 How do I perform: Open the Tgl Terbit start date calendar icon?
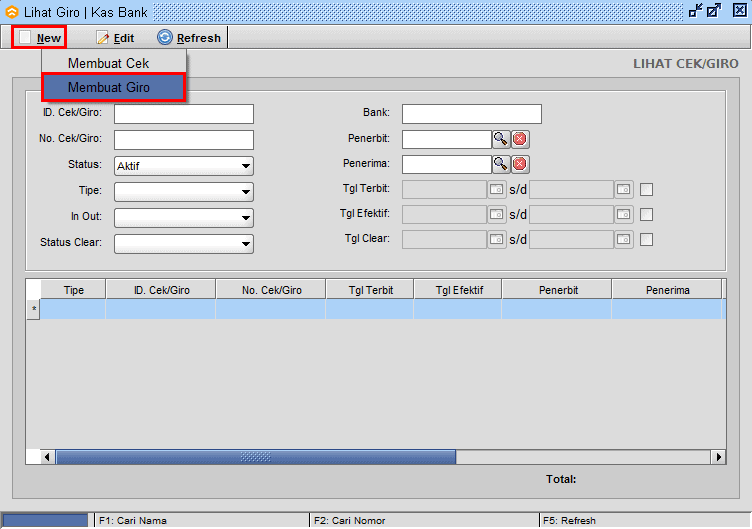click(x=497, y=189)
